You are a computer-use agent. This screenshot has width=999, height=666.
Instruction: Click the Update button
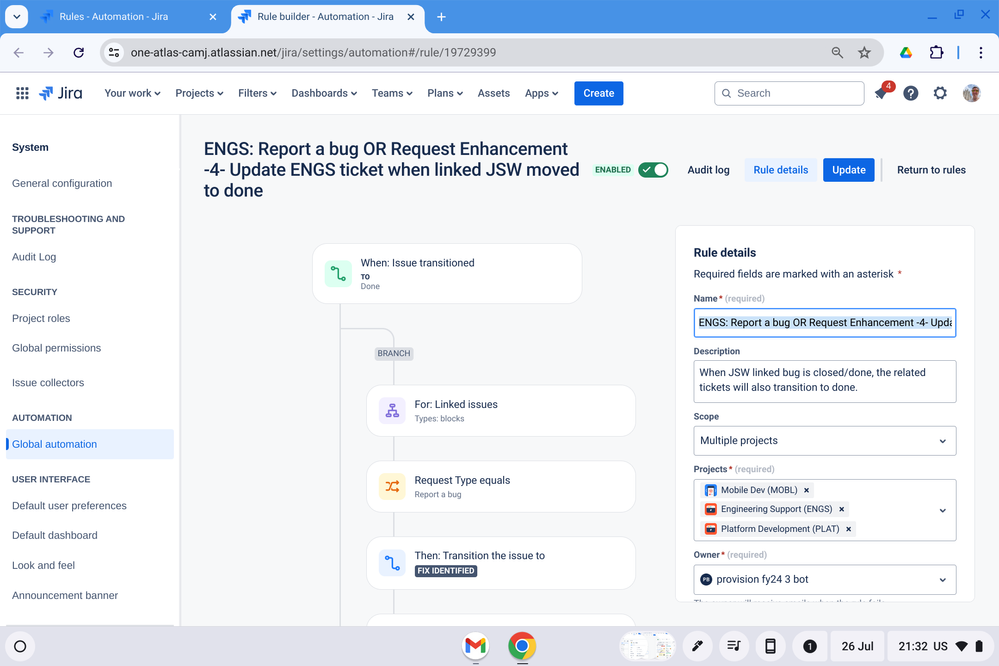(x=849, y=170)
